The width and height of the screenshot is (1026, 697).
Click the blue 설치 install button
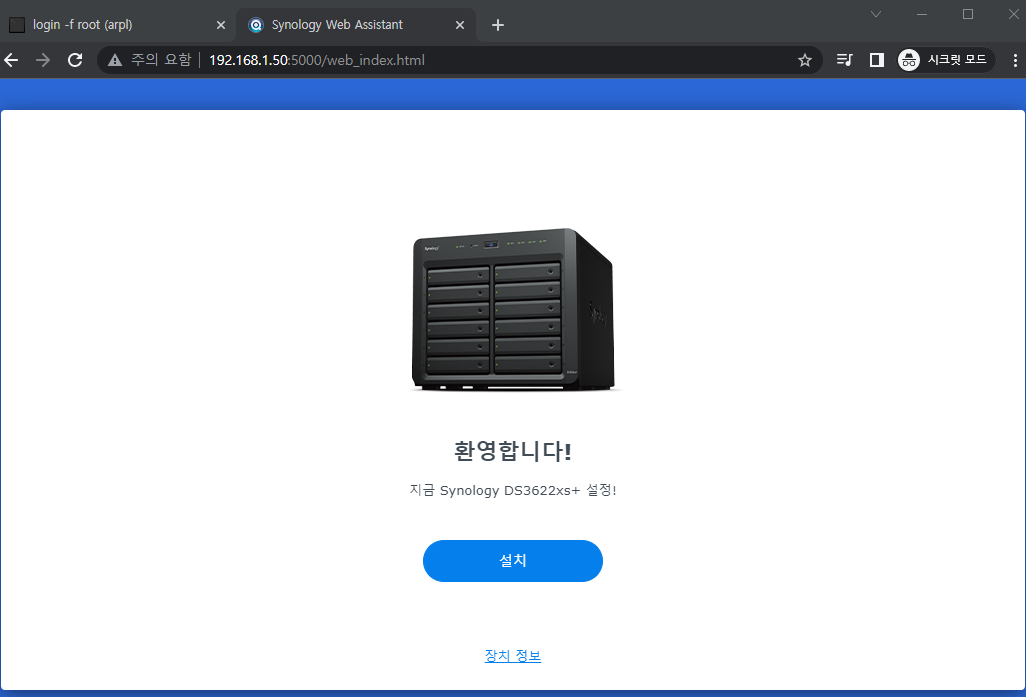pyautogui.click(x=512, y=561)
